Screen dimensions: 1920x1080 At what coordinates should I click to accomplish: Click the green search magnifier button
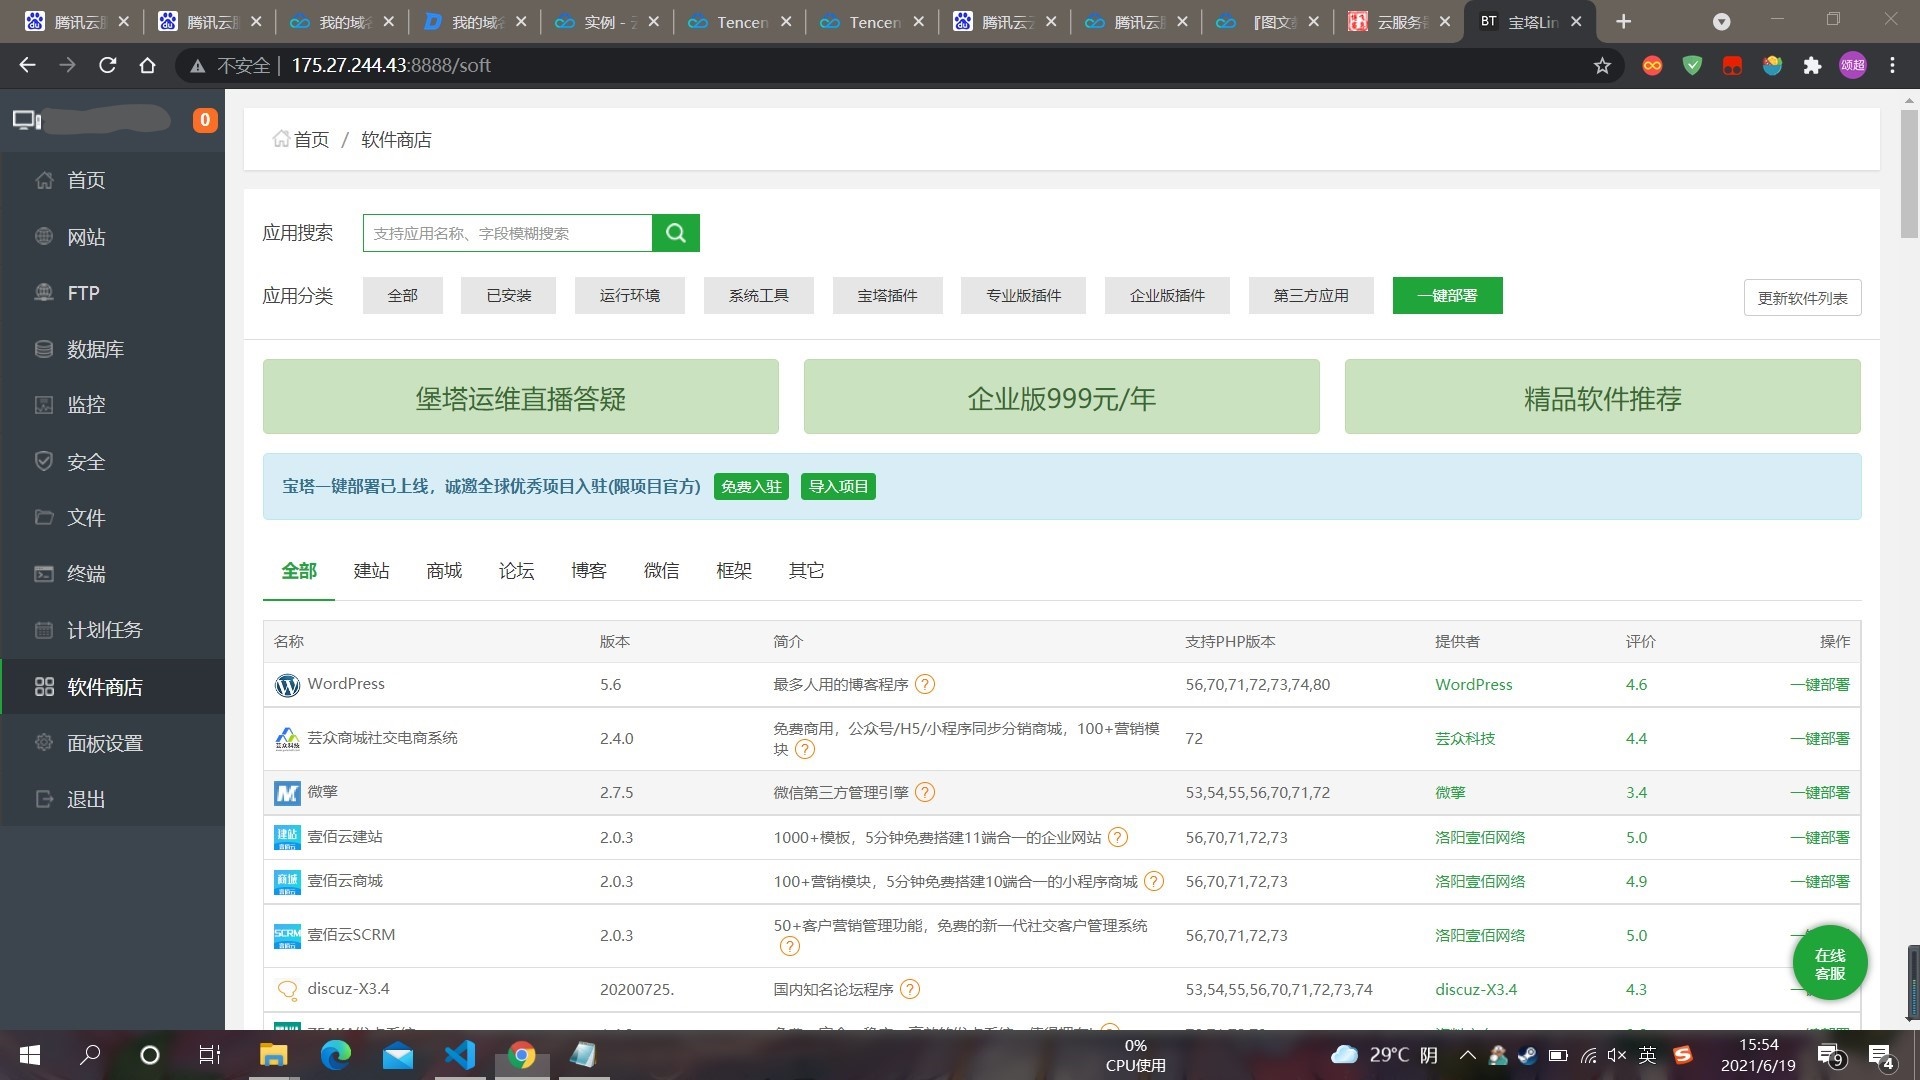[x=676, y=233]
